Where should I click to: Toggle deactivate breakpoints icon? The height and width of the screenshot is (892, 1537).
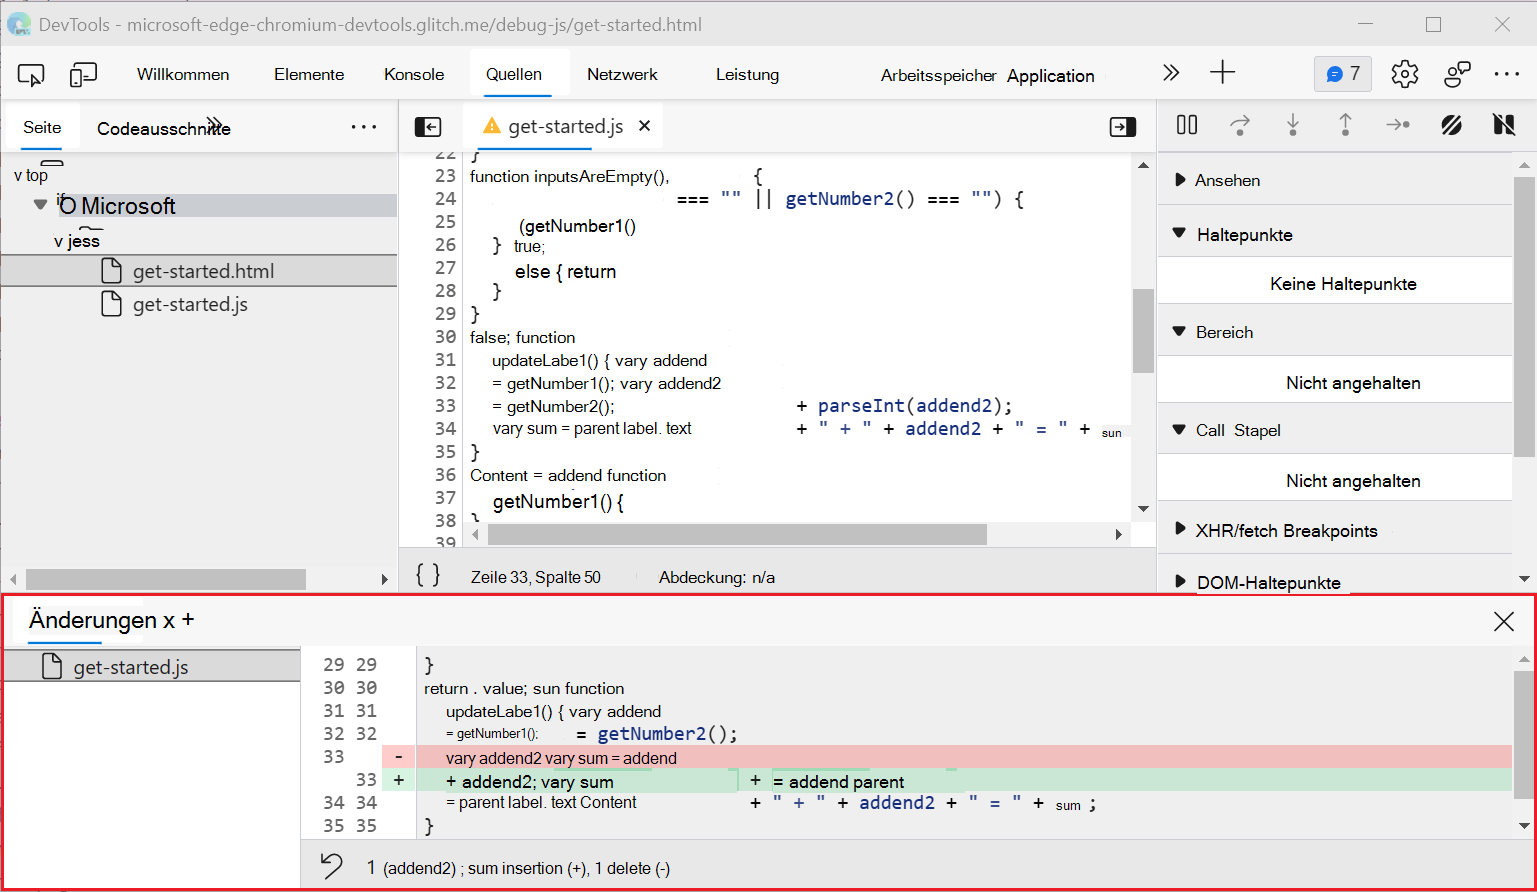pyautogui.click(x=1451, y=125)
